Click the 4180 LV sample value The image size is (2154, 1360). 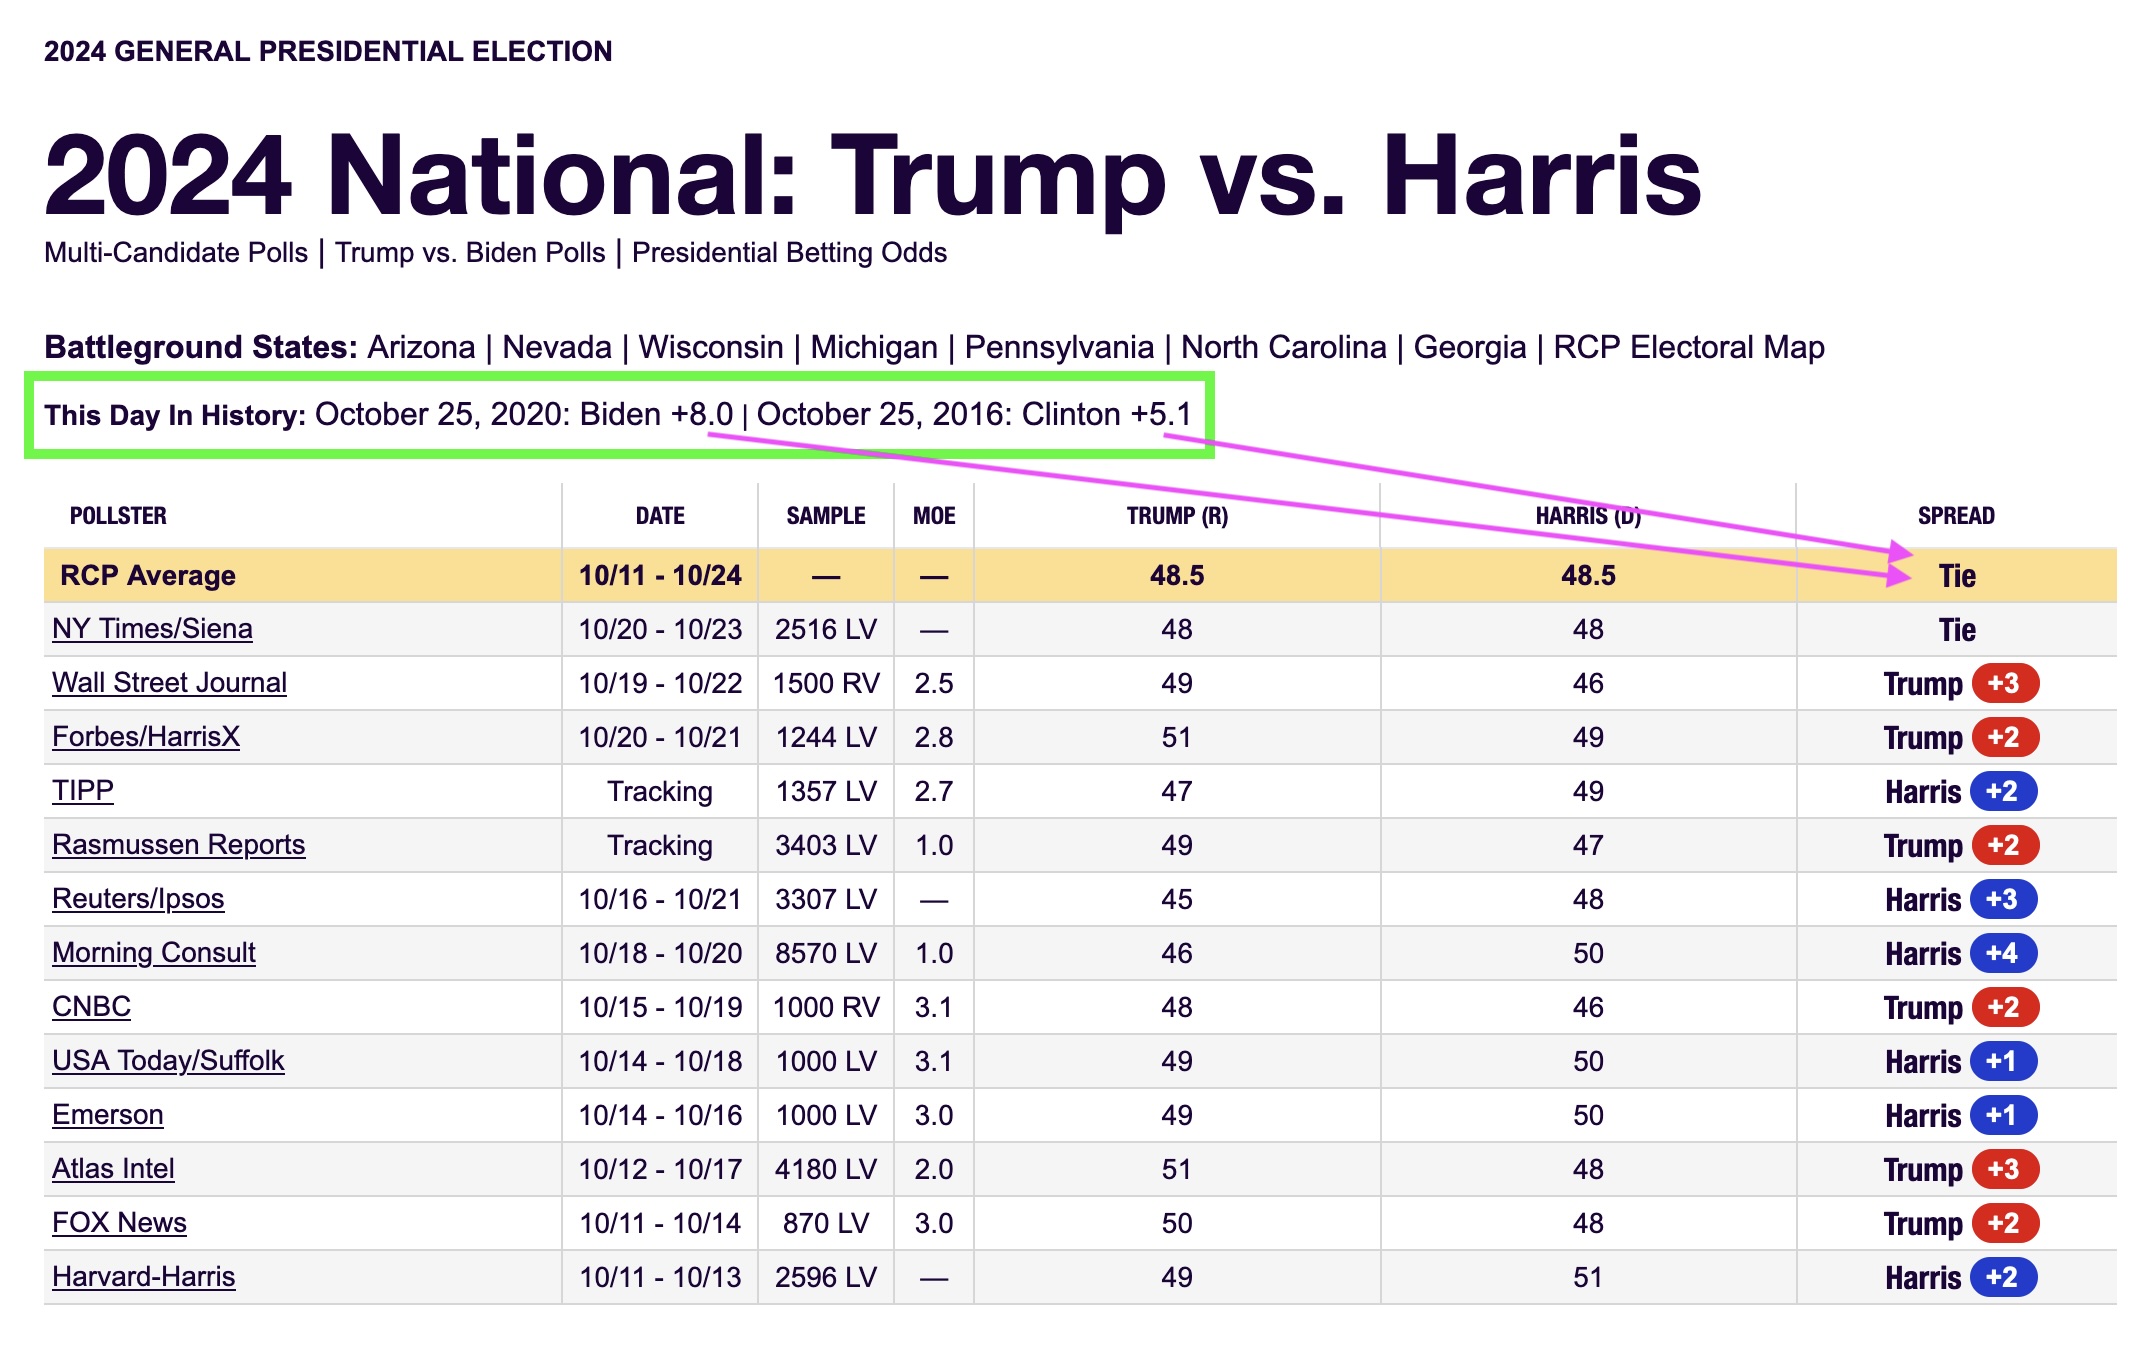coord(826,1169)
